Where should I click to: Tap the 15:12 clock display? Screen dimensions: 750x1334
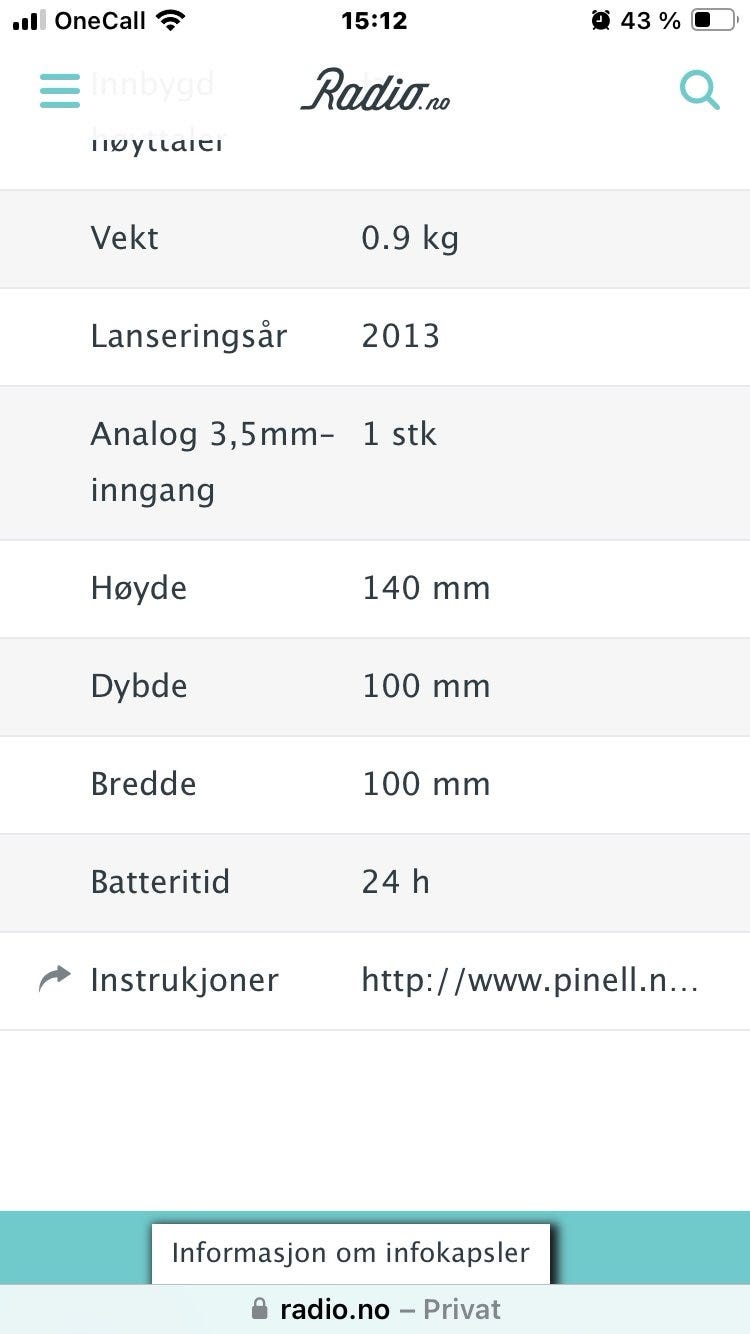click(375, 20)
